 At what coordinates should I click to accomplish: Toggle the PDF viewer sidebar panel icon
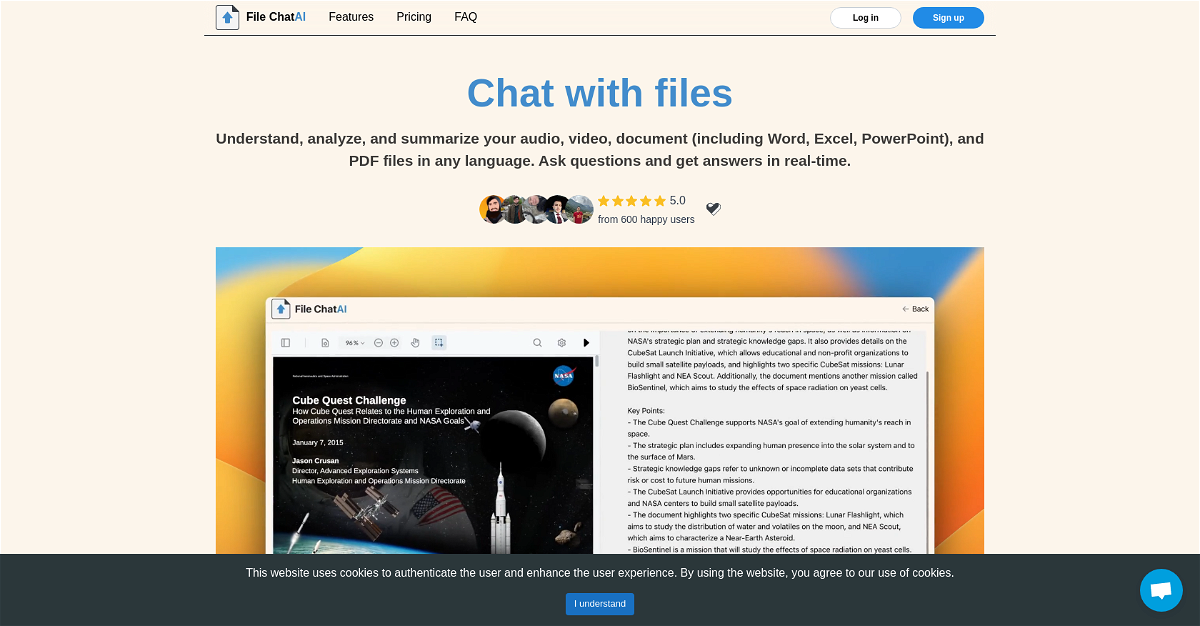(285, 342)
